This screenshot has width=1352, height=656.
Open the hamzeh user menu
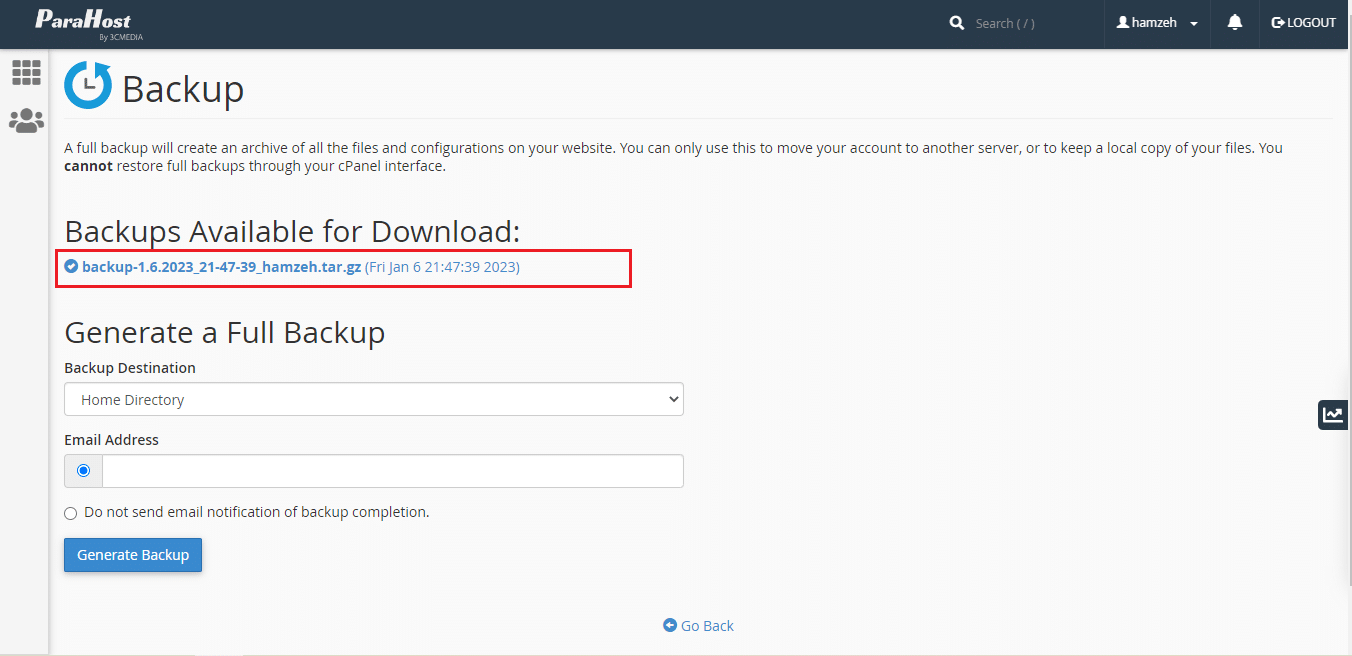(x=1153, y=23)
